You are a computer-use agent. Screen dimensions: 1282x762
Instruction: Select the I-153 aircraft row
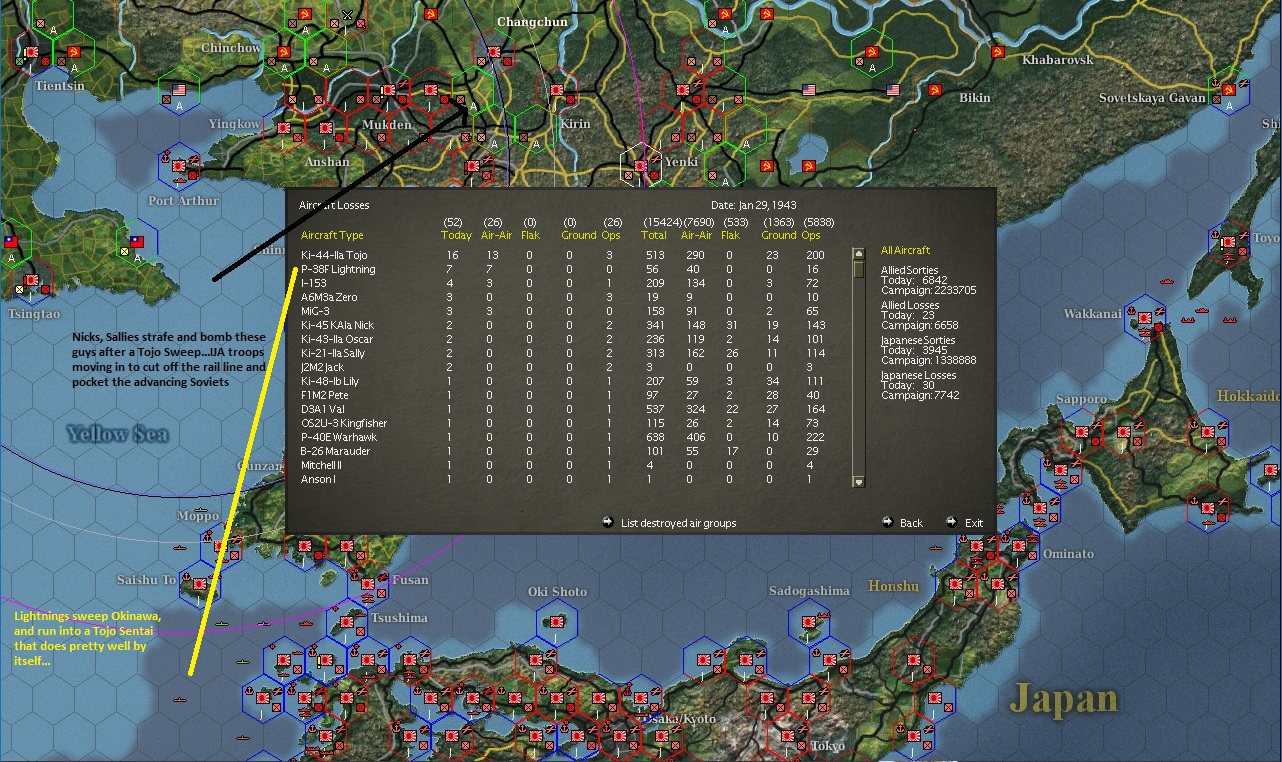[x=564, y=284]
